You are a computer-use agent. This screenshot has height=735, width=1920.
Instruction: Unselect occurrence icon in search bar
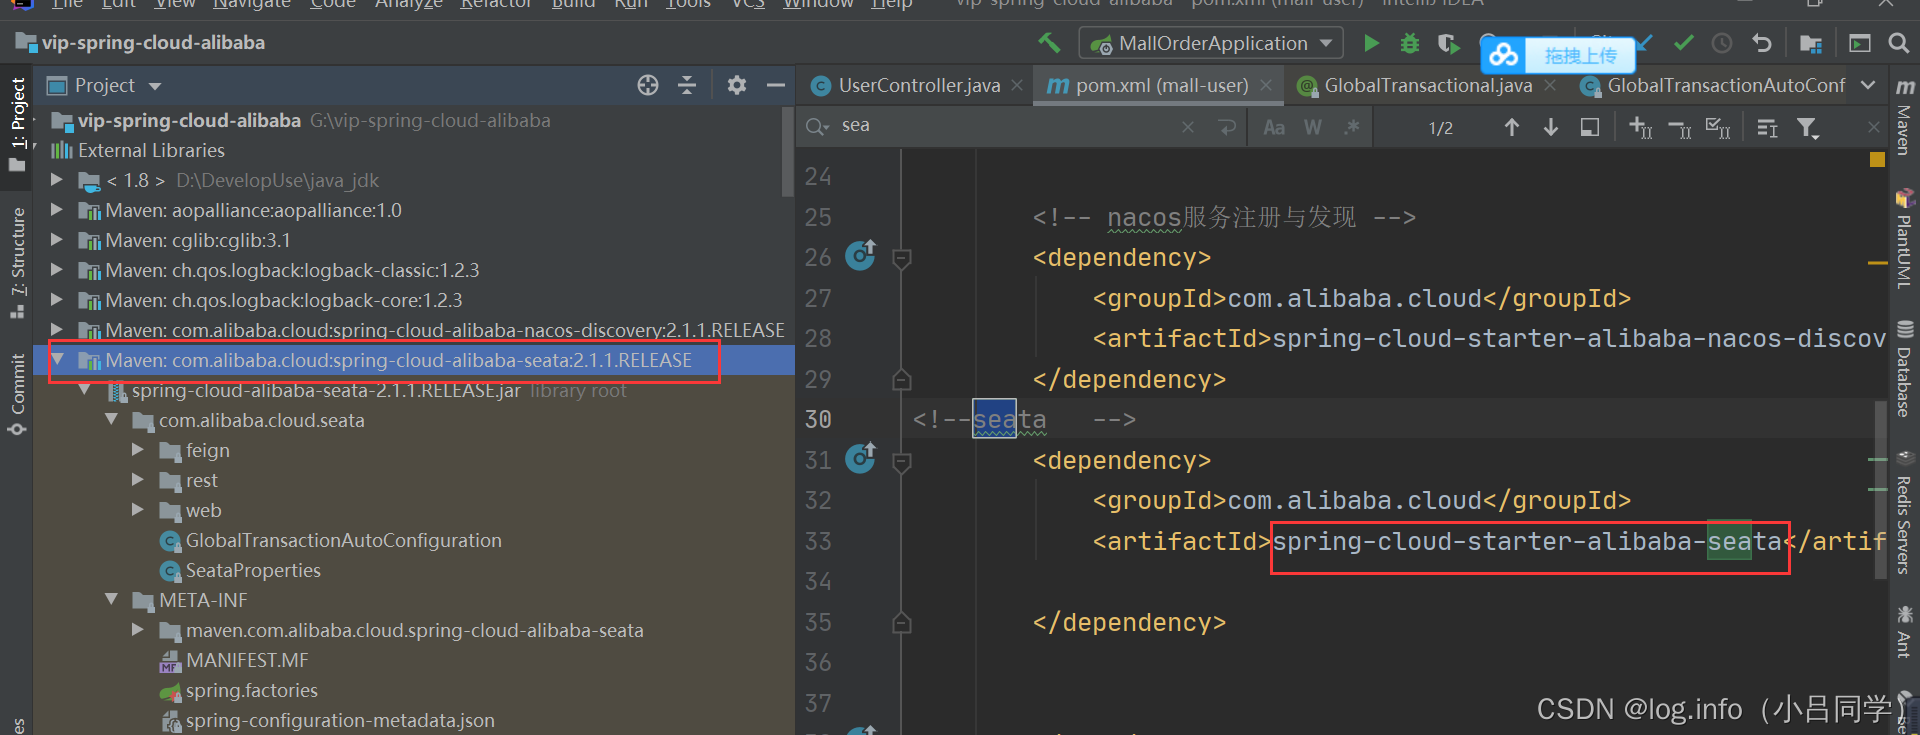1679,127
